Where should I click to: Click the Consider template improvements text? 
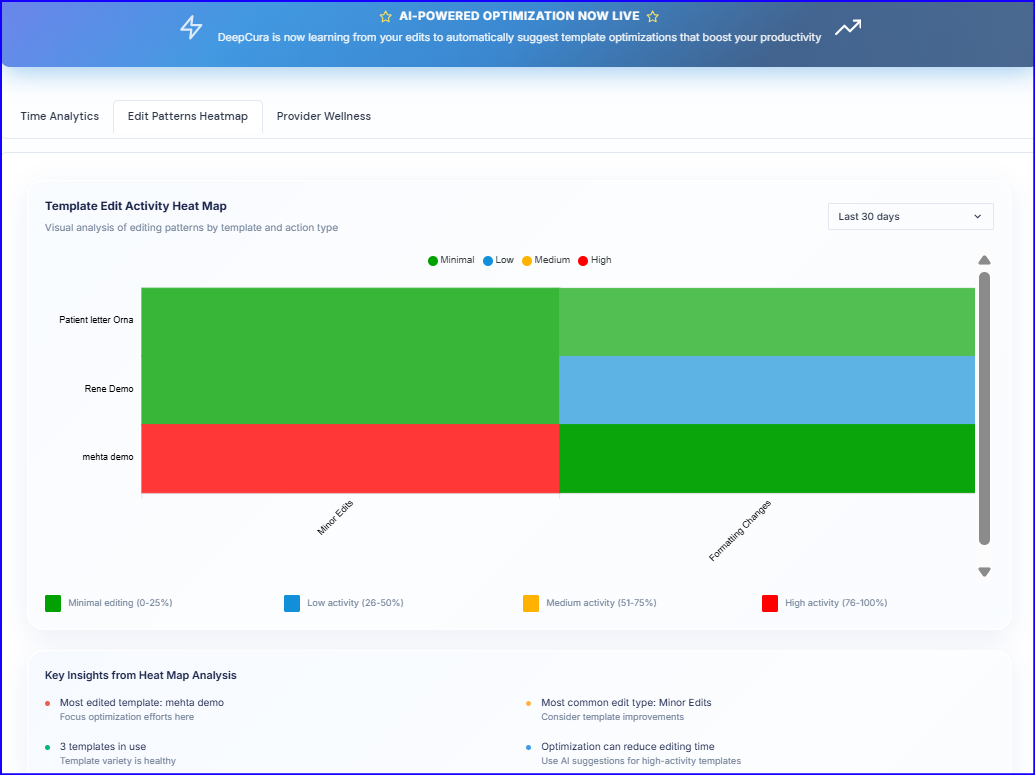point(613,717)
